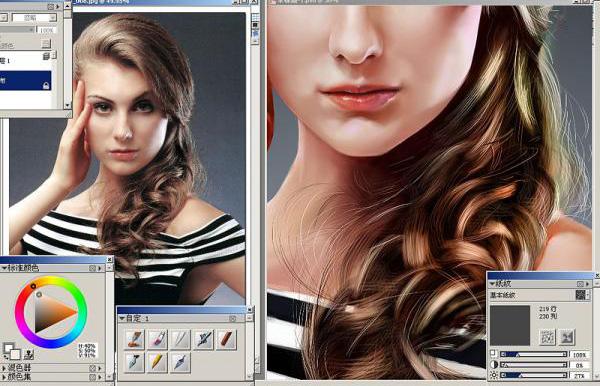Toggle the invert paper button

tap(547, 337)
